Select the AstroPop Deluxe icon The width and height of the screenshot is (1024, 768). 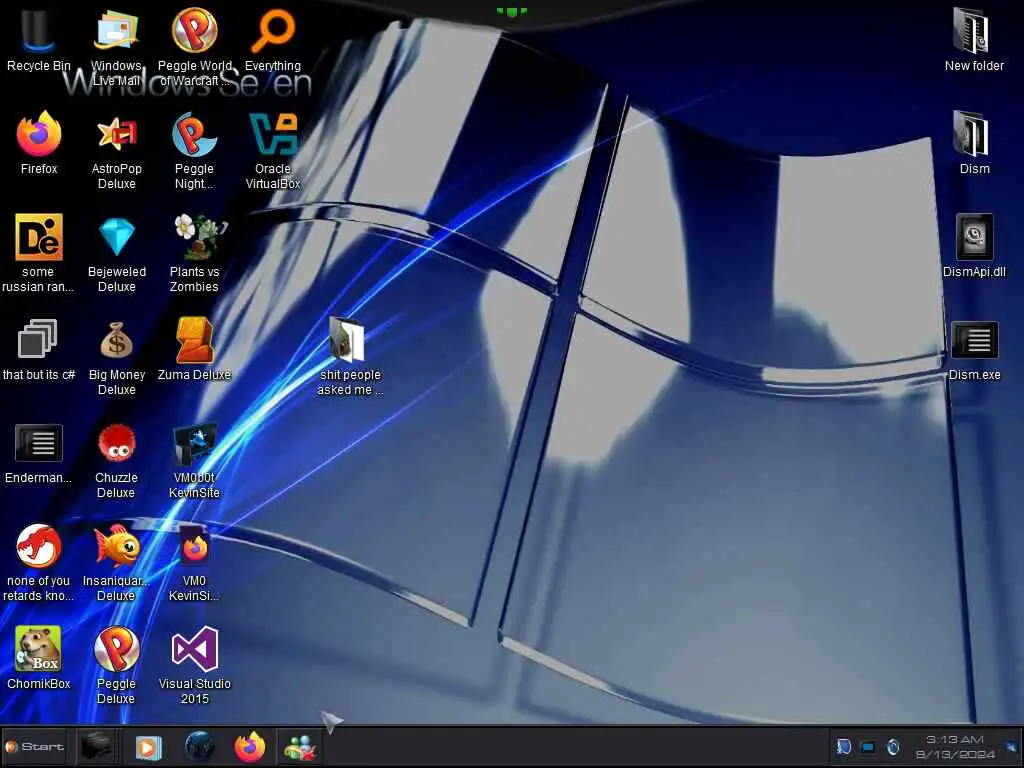click(116, 134)
